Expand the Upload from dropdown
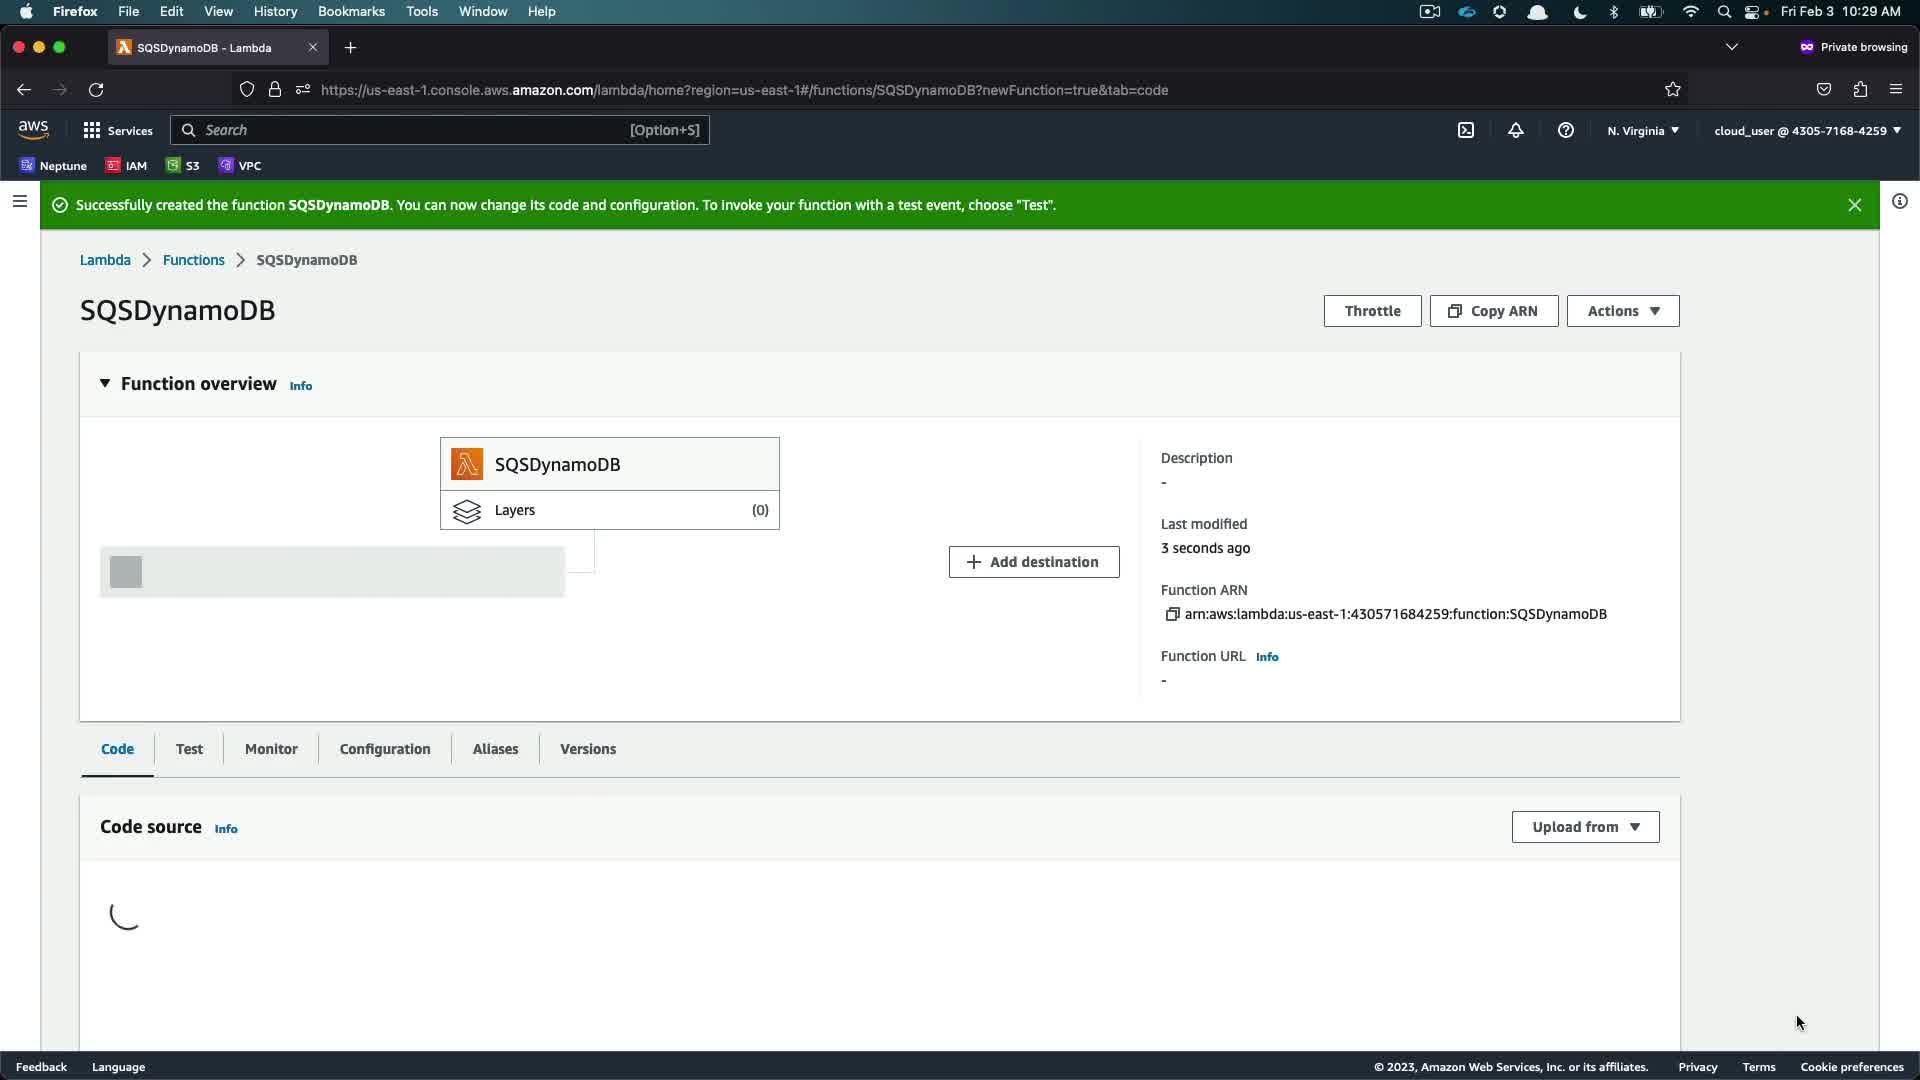 (x=1585, y=827)
